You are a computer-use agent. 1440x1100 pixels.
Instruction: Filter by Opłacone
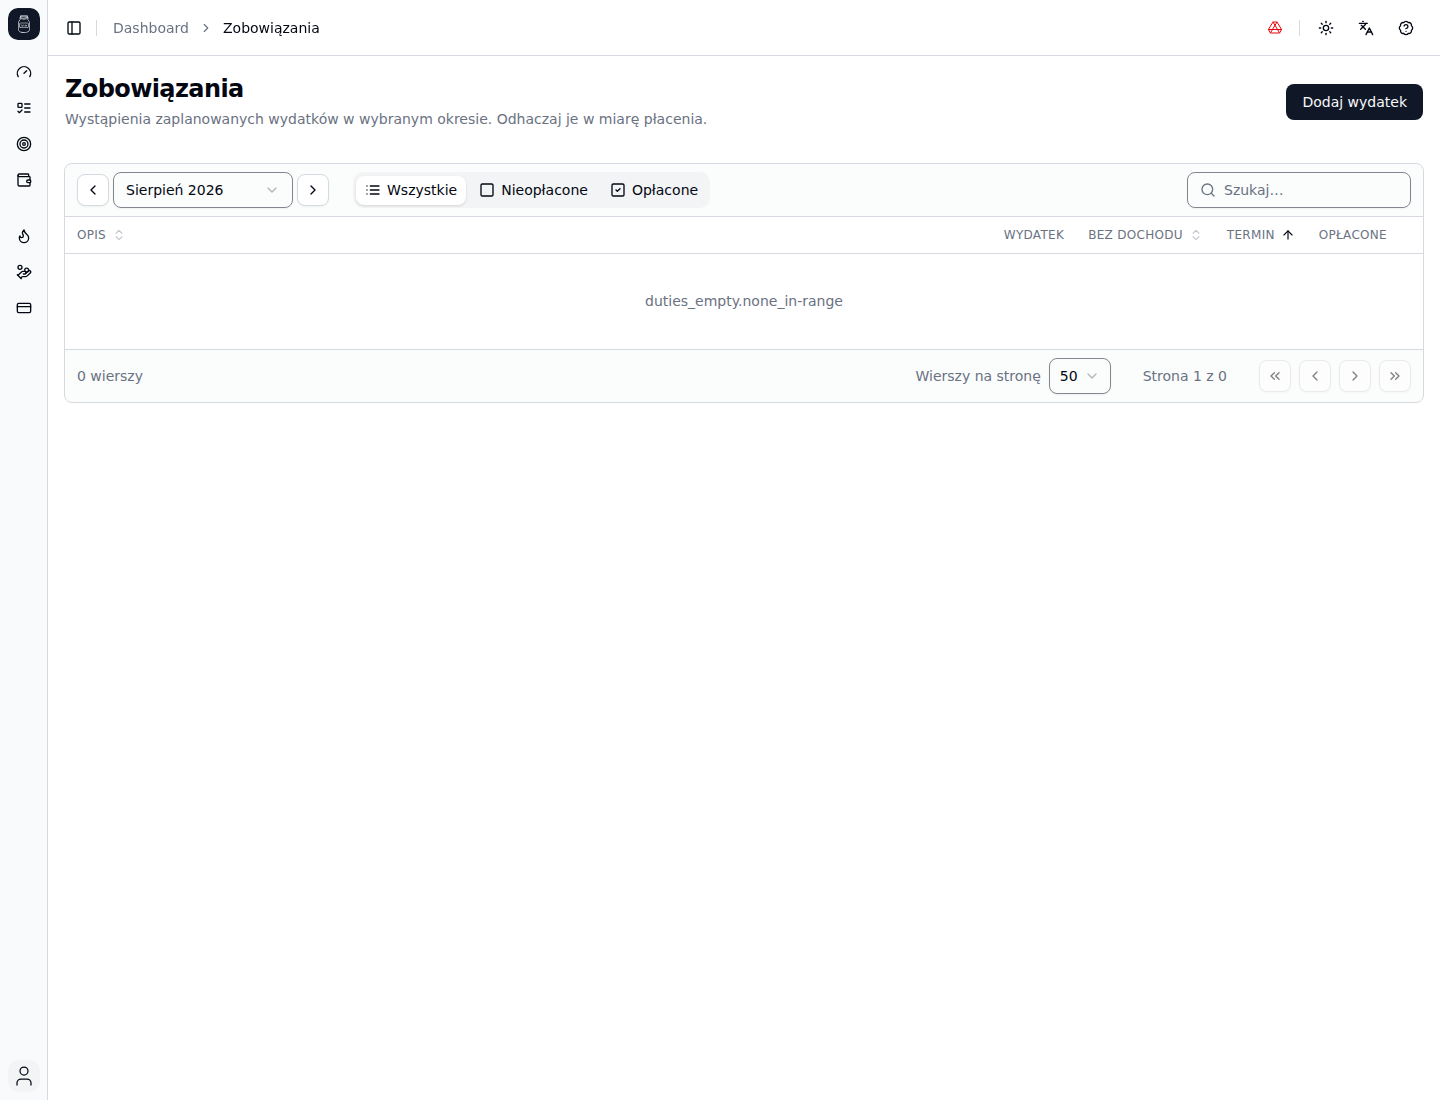(x=655, y=190)
